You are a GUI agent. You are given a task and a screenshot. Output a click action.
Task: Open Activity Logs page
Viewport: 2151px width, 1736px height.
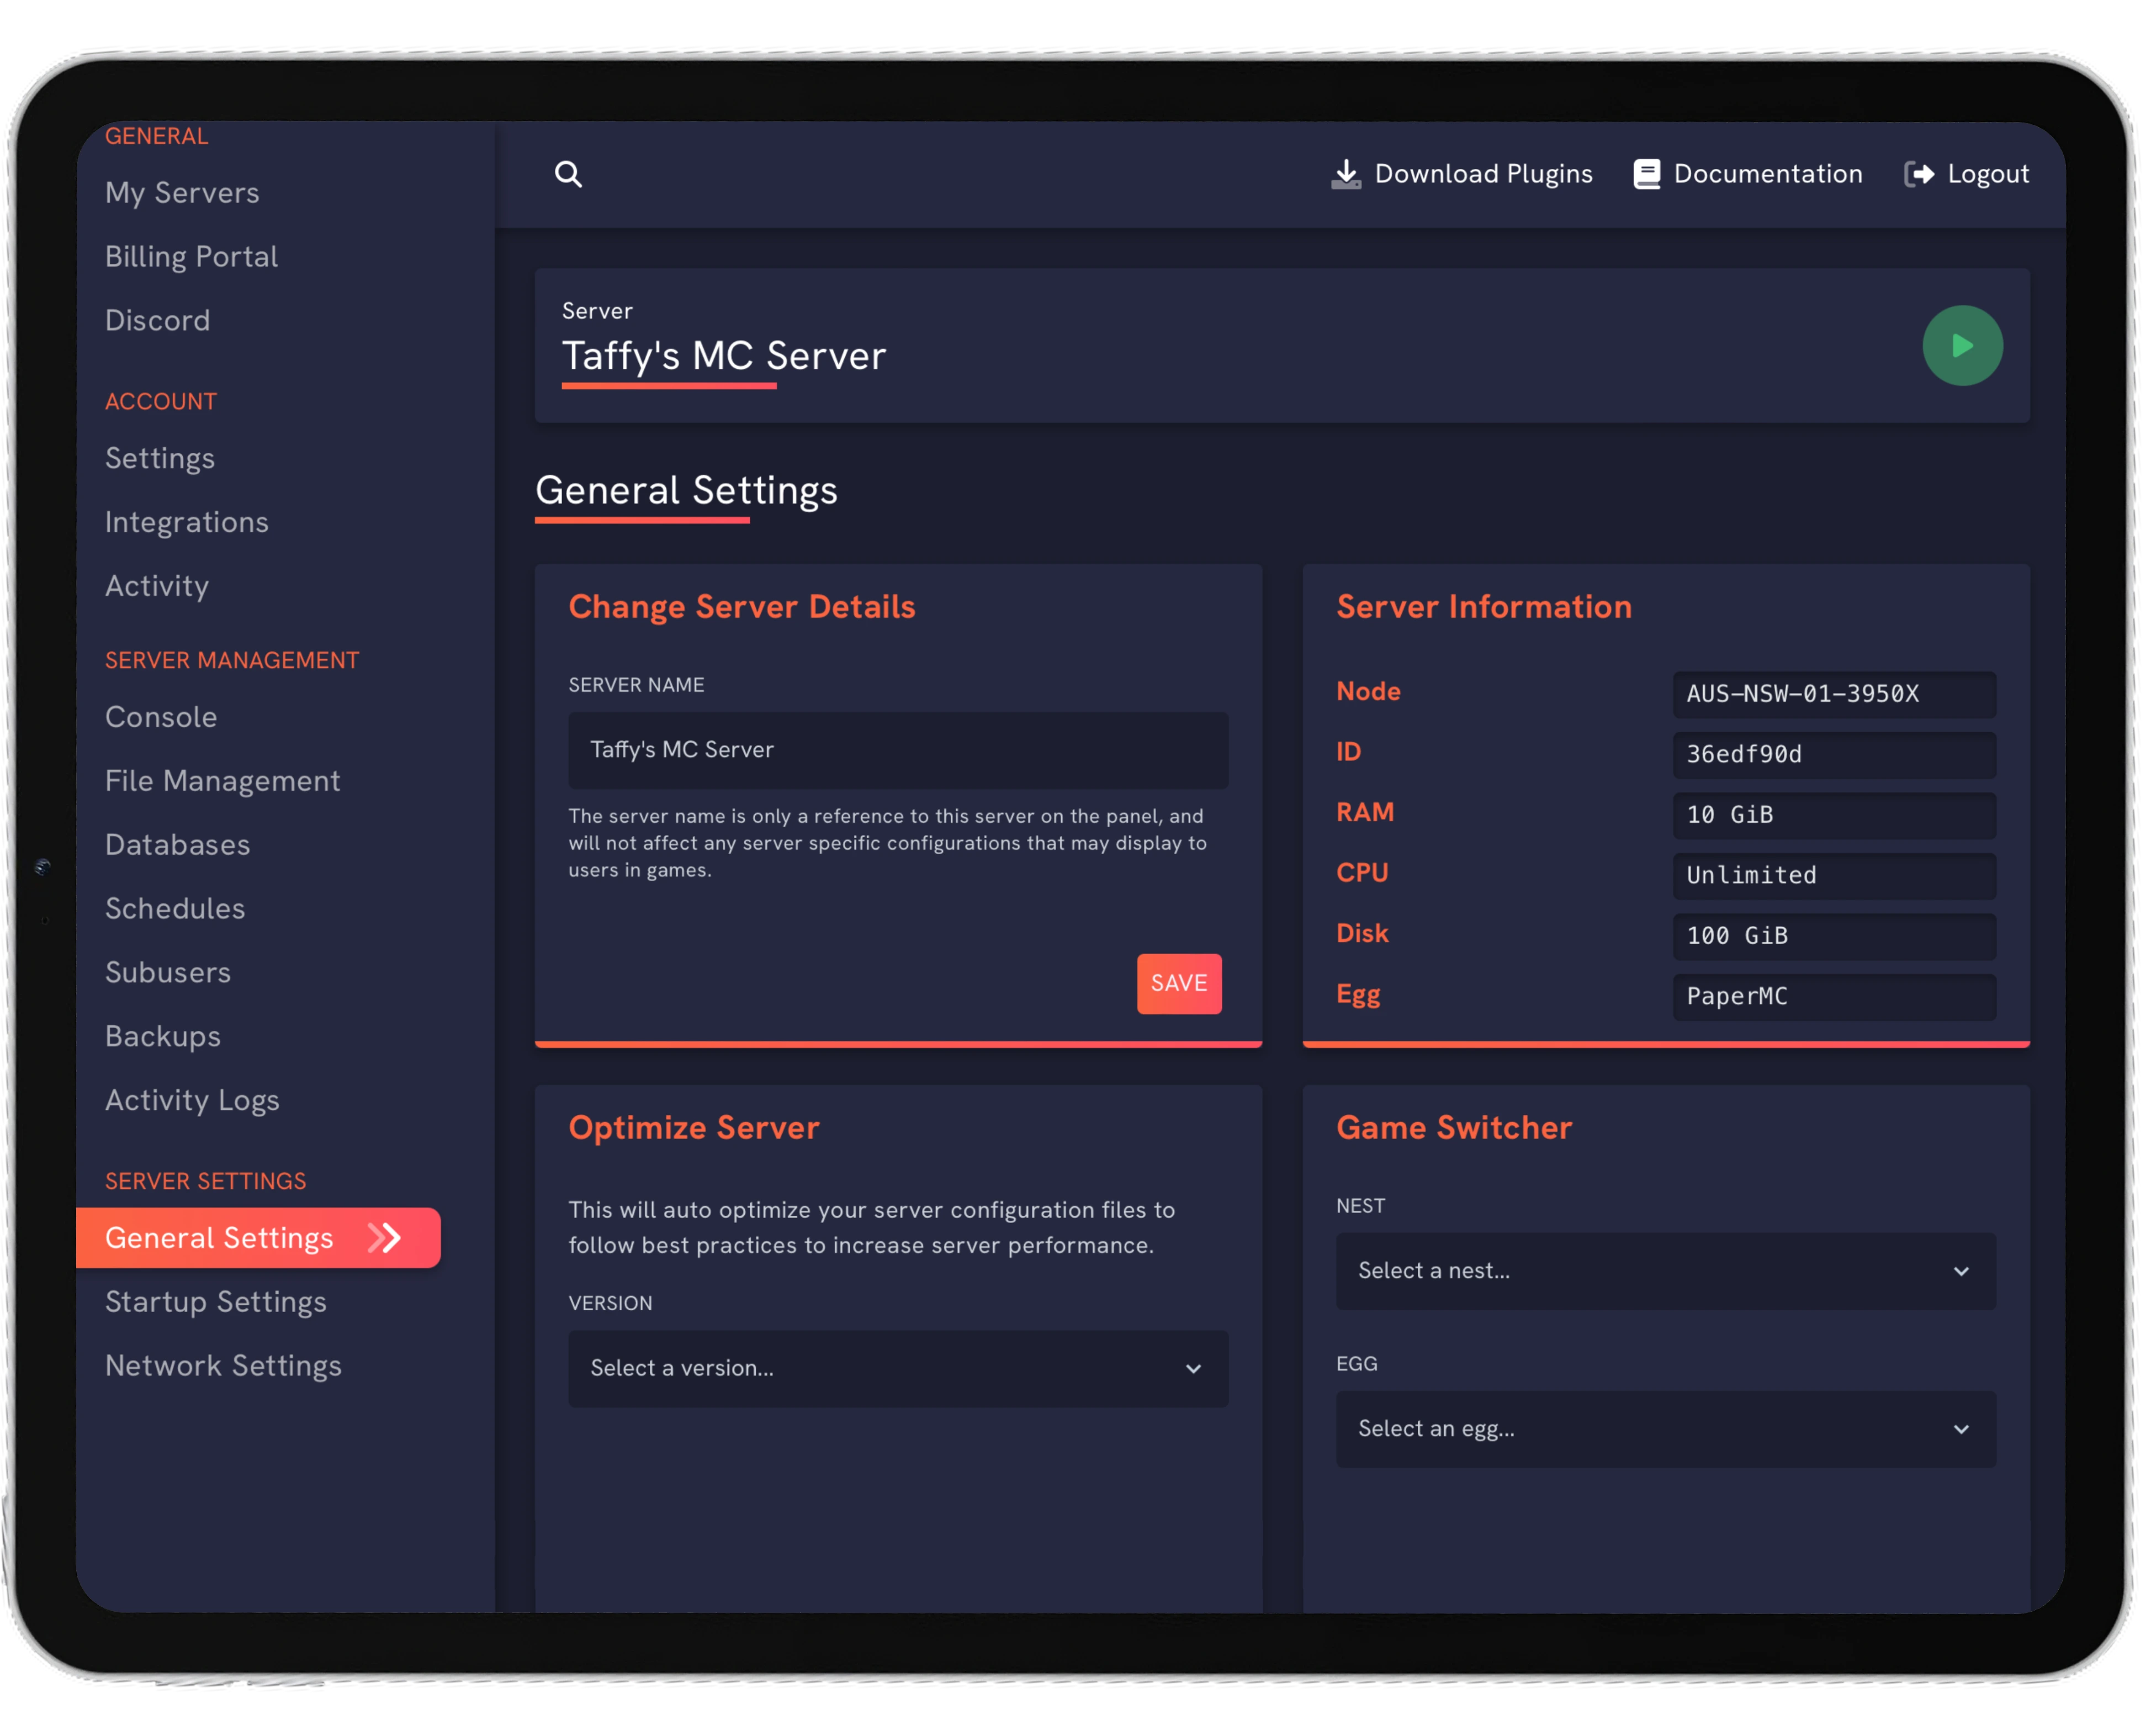pyautogui.click(x=192, y=1100)
